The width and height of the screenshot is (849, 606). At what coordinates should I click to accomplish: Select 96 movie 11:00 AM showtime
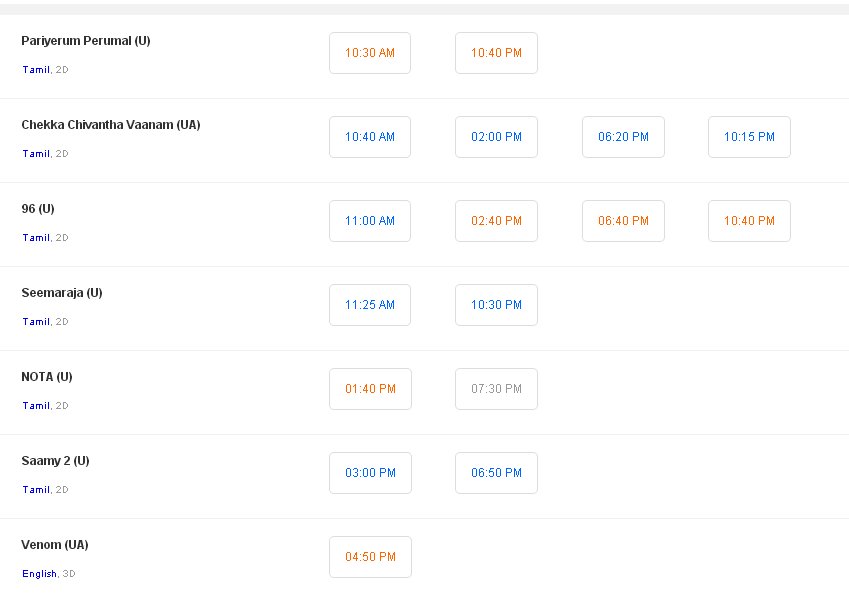[370, 221]
